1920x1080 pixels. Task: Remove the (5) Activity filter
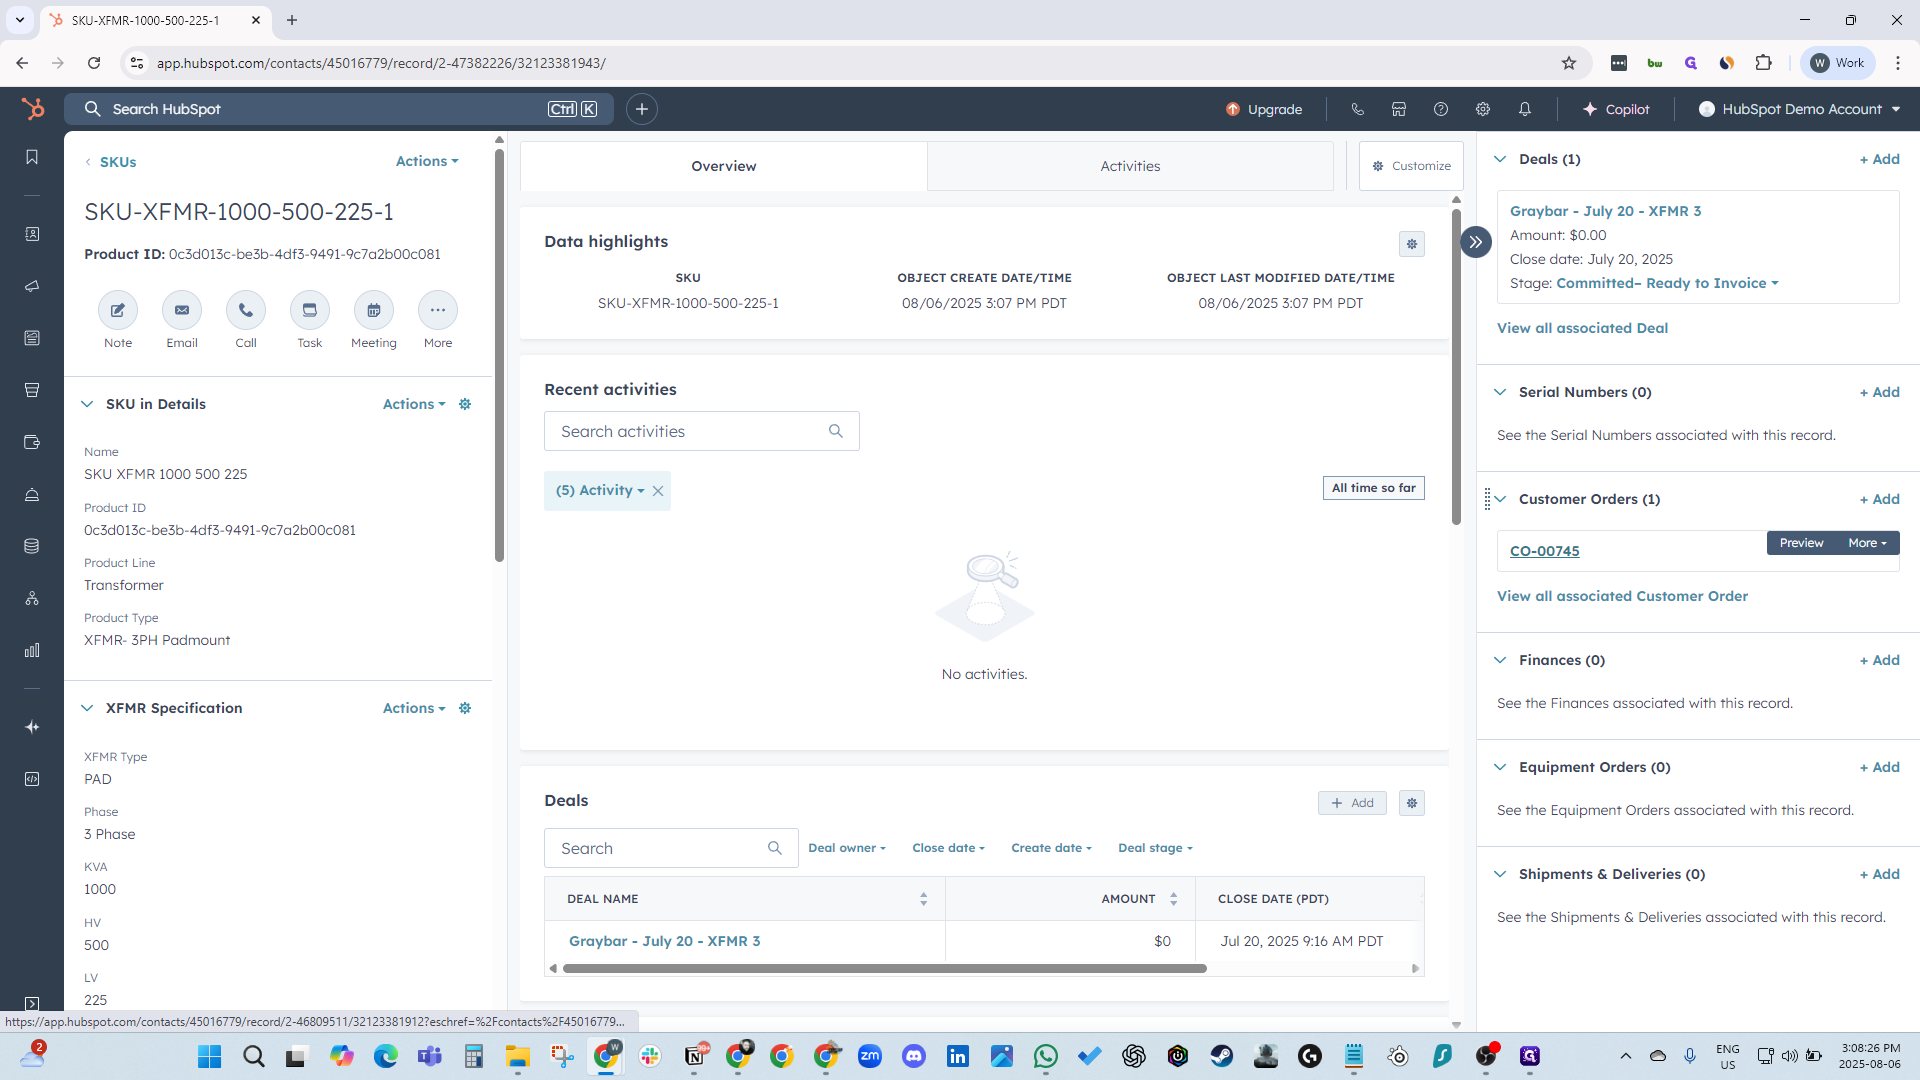click(x=658, y=491)
